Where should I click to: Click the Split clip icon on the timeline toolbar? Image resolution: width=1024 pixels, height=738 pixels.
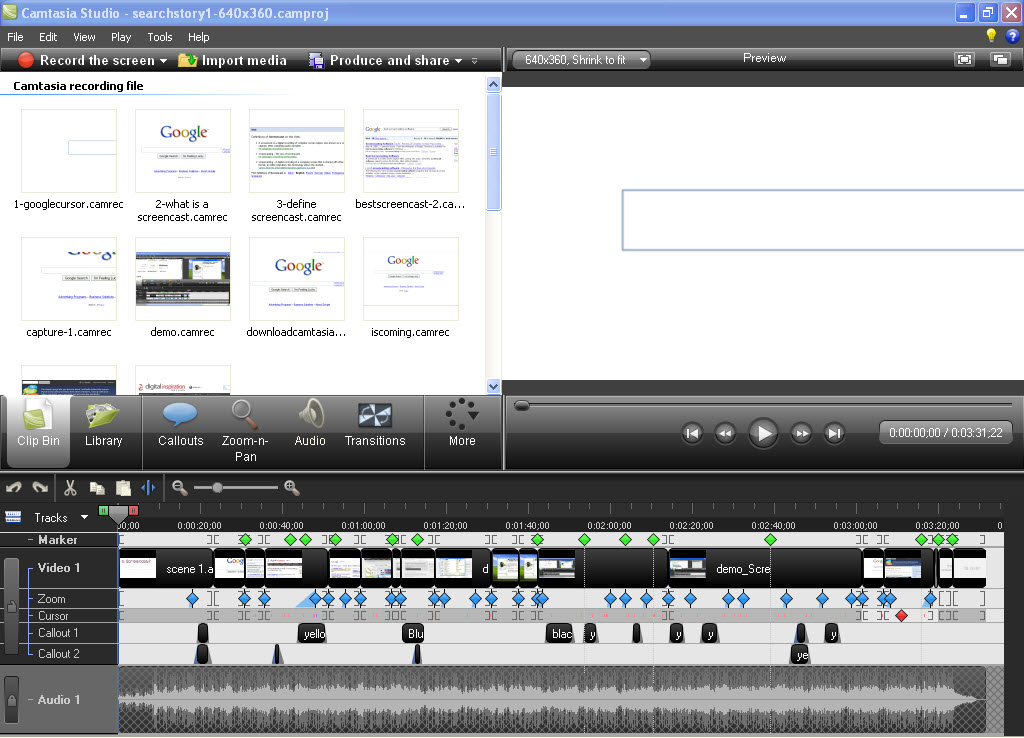(x=147, y=487)
